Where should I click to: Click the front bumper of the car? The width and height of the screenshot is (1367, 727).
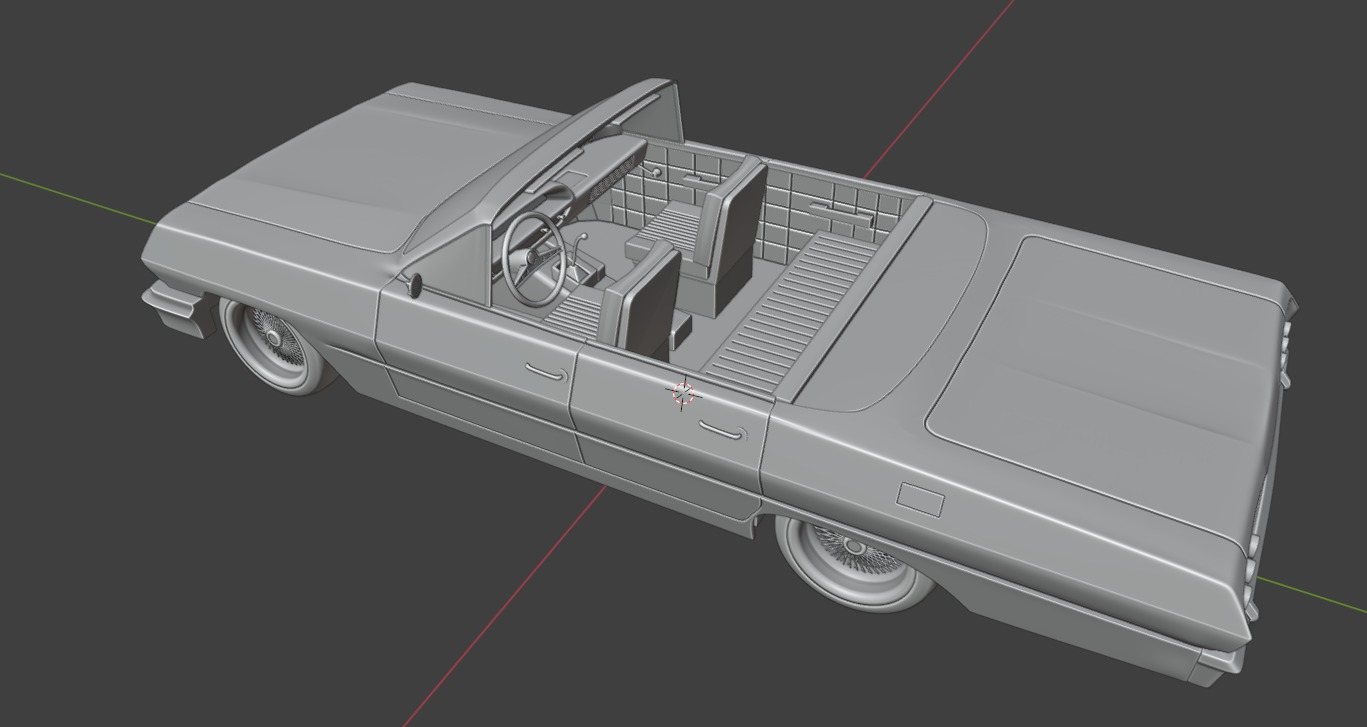tap(177, 309)
